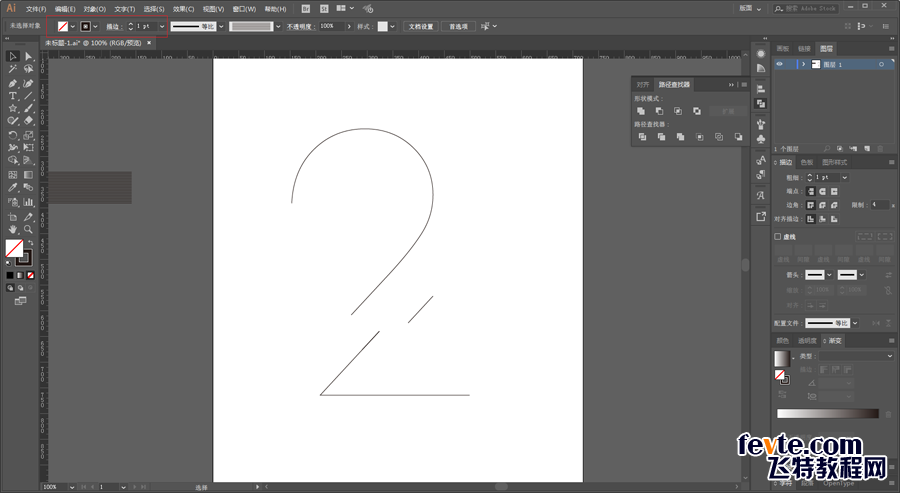Click the new layer icon in Layers panel
The height and width of the screenshot is (493, 900).
(867, 149)
